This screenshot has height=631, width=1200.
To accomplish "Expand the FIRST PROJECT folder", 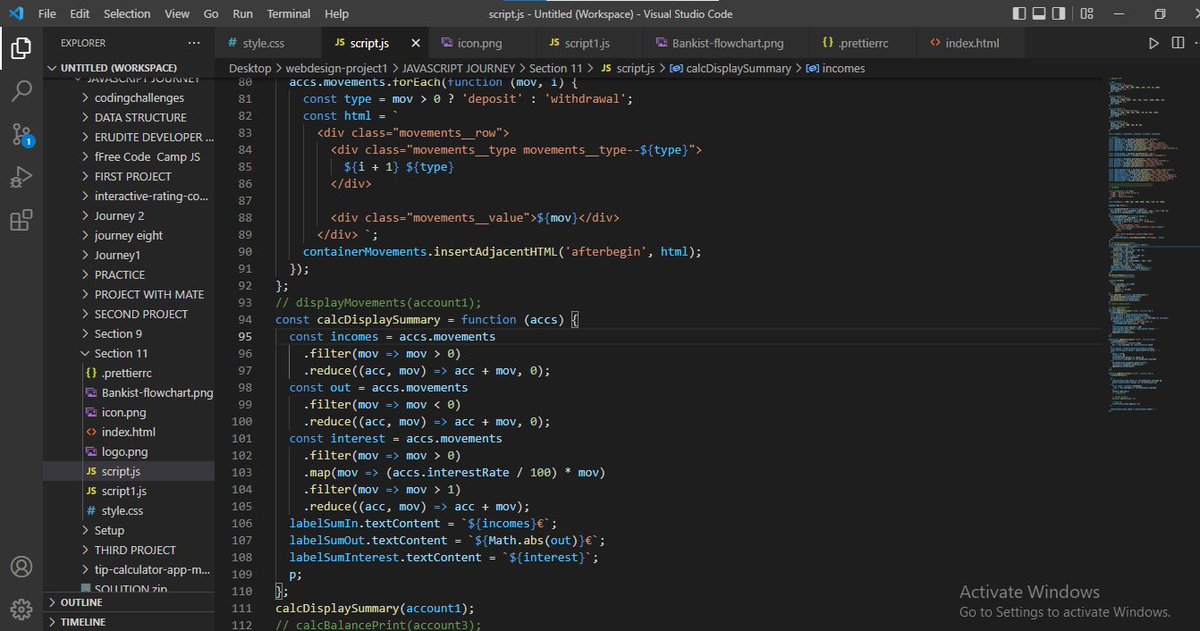I will point(132,176).
